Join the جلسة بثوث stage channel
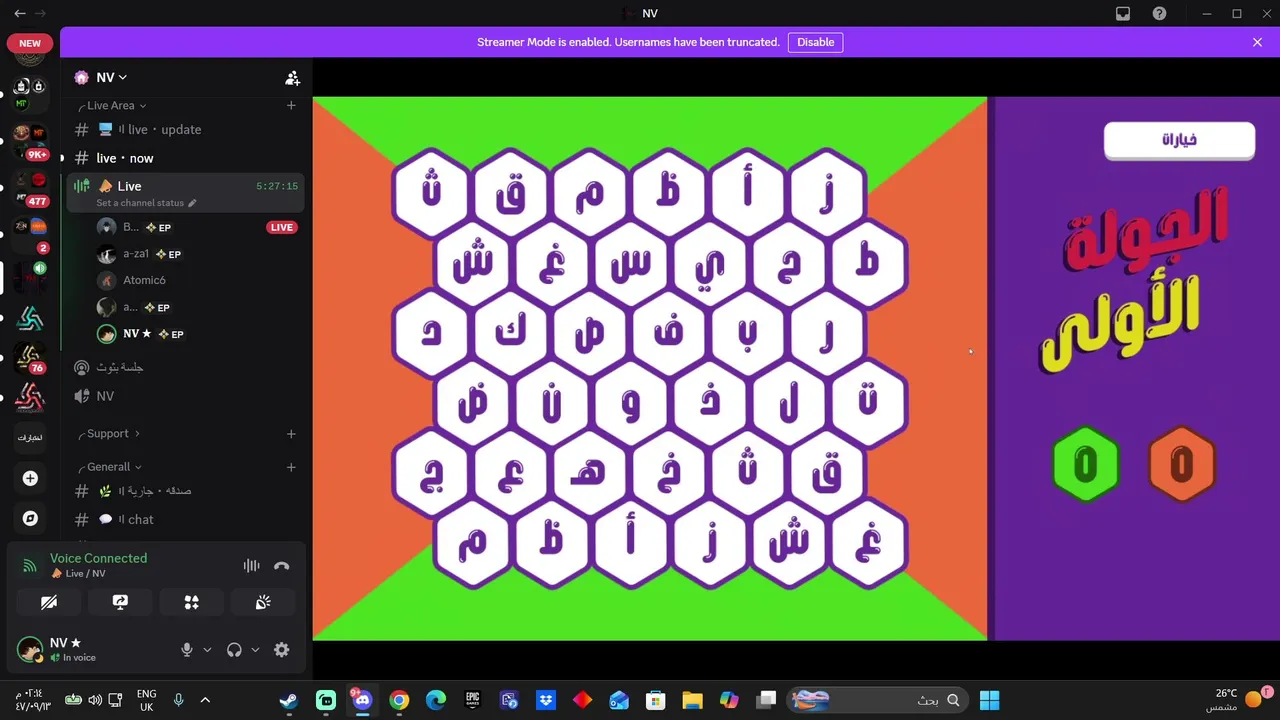Image resolution: width=1280 pixels, height=720 pixels. coord(185,367)
